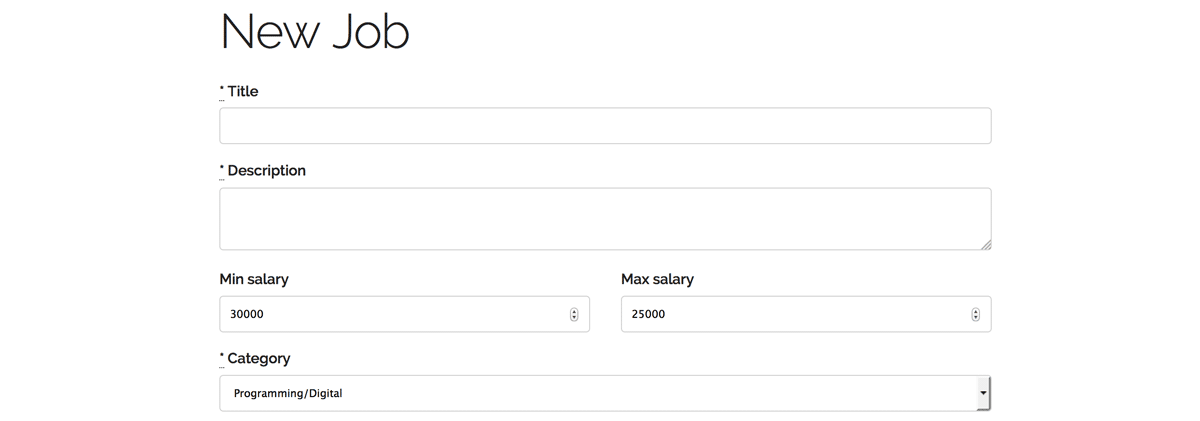The width and height of the screenshot is (1200, 421).
Task: Click the Category dropdown arrow button
Action: coord(983,393)
